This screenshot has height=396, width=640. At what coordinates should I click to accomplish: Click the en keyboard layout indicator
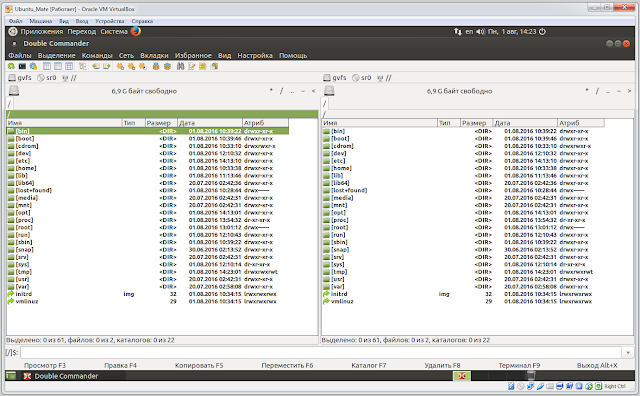coord(469,31)
